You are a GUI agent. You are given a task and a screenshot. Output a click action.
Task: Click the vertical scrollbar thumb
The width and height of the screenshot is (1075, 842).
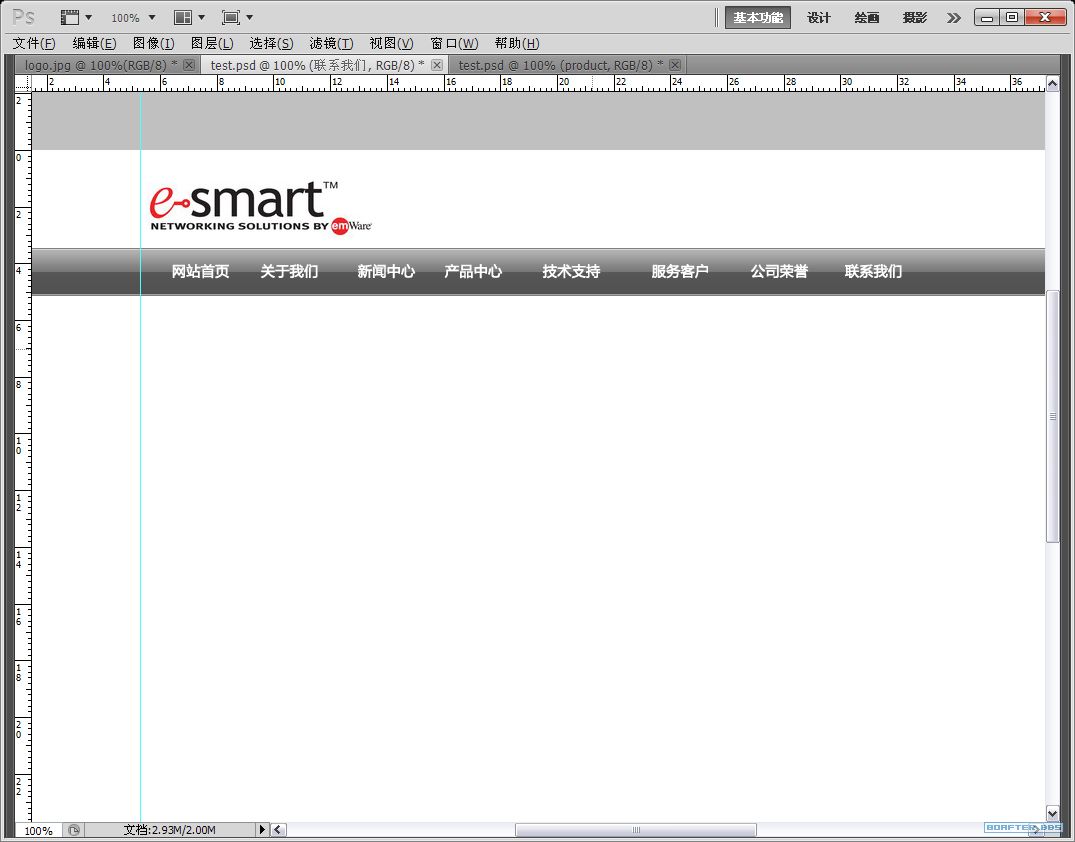(1052, 416)
